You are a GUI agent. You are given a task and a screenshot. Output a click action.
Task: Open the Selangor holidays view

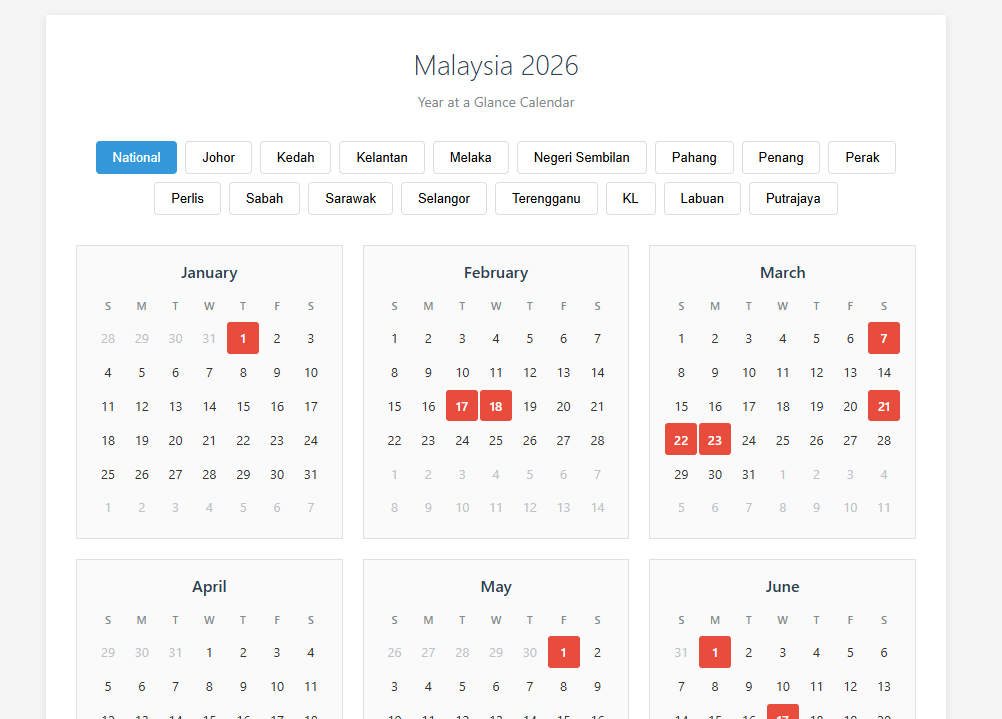[443, 198]
